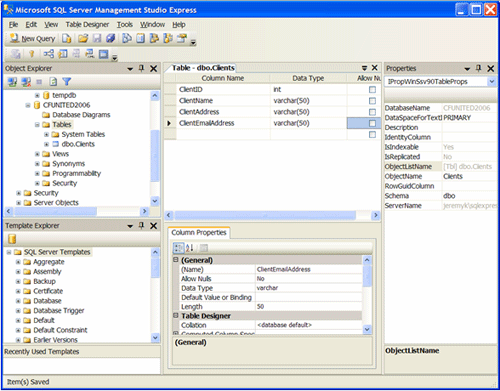Pin the Object Explorer panel
Screen dimensions: 500x391
click(141, 68)
